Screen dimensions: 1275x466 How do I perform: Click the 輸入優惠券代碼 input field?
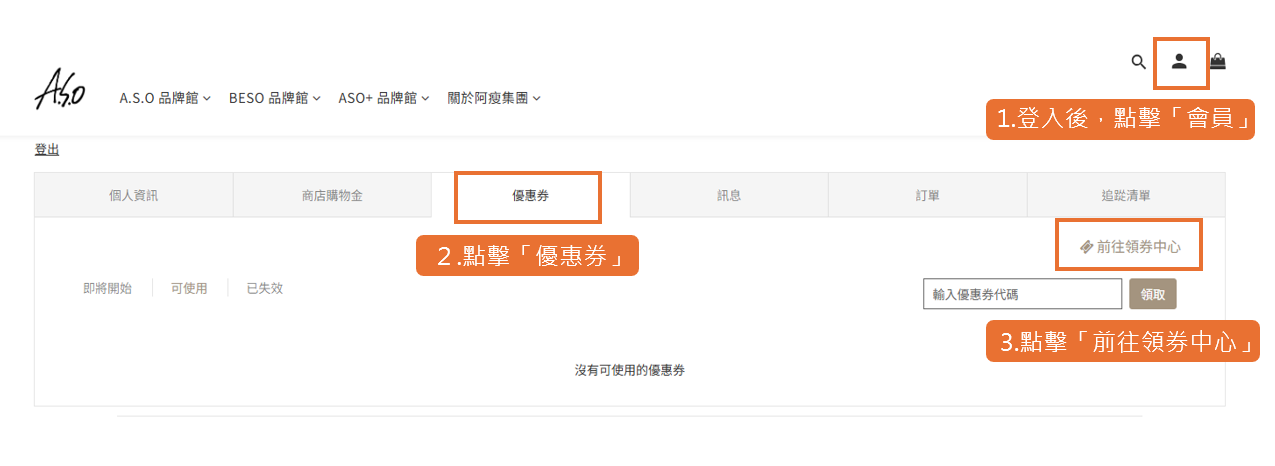[x=1022, y=294]
